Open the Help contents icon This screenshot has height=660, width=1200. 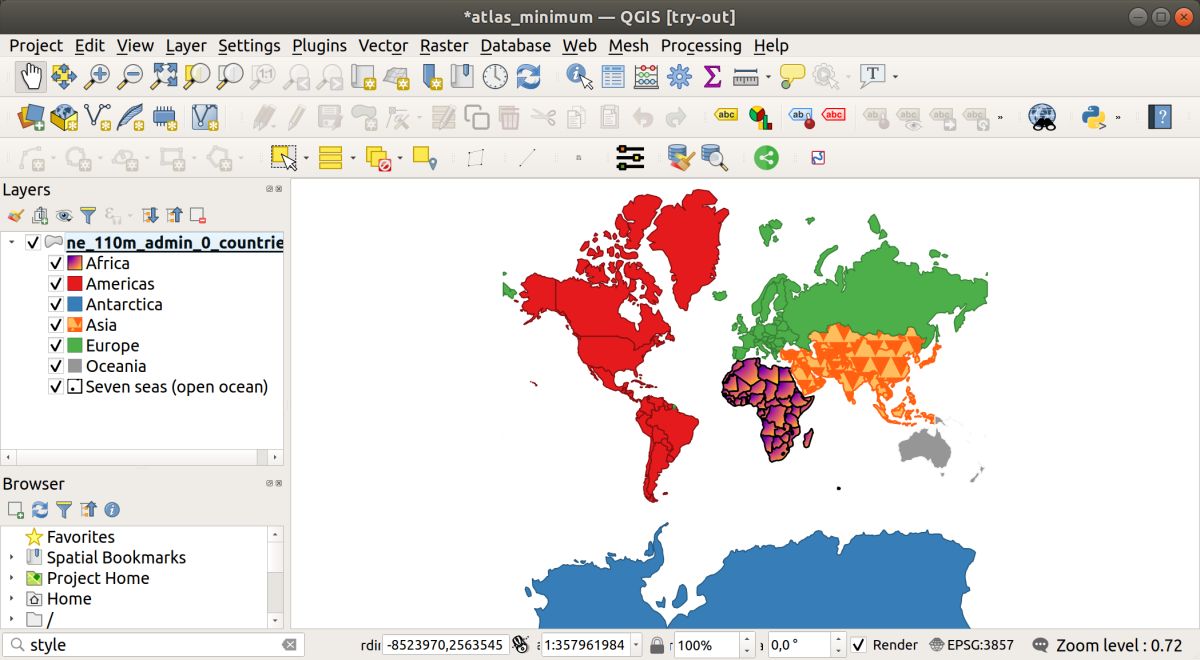pyautogui.click(x=1159, y=117)
